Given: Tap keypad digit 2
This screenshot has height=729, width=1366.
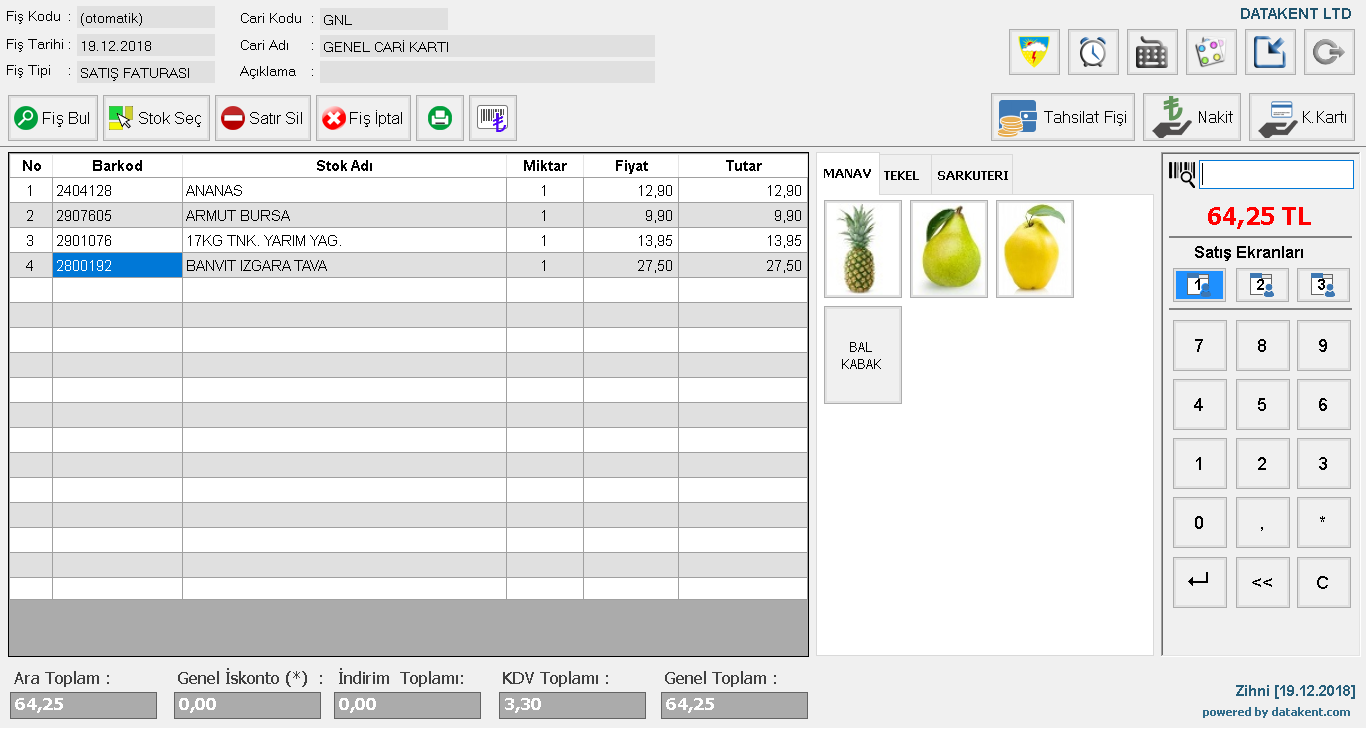Looking at the screenshot, I should coord(1262,464).
